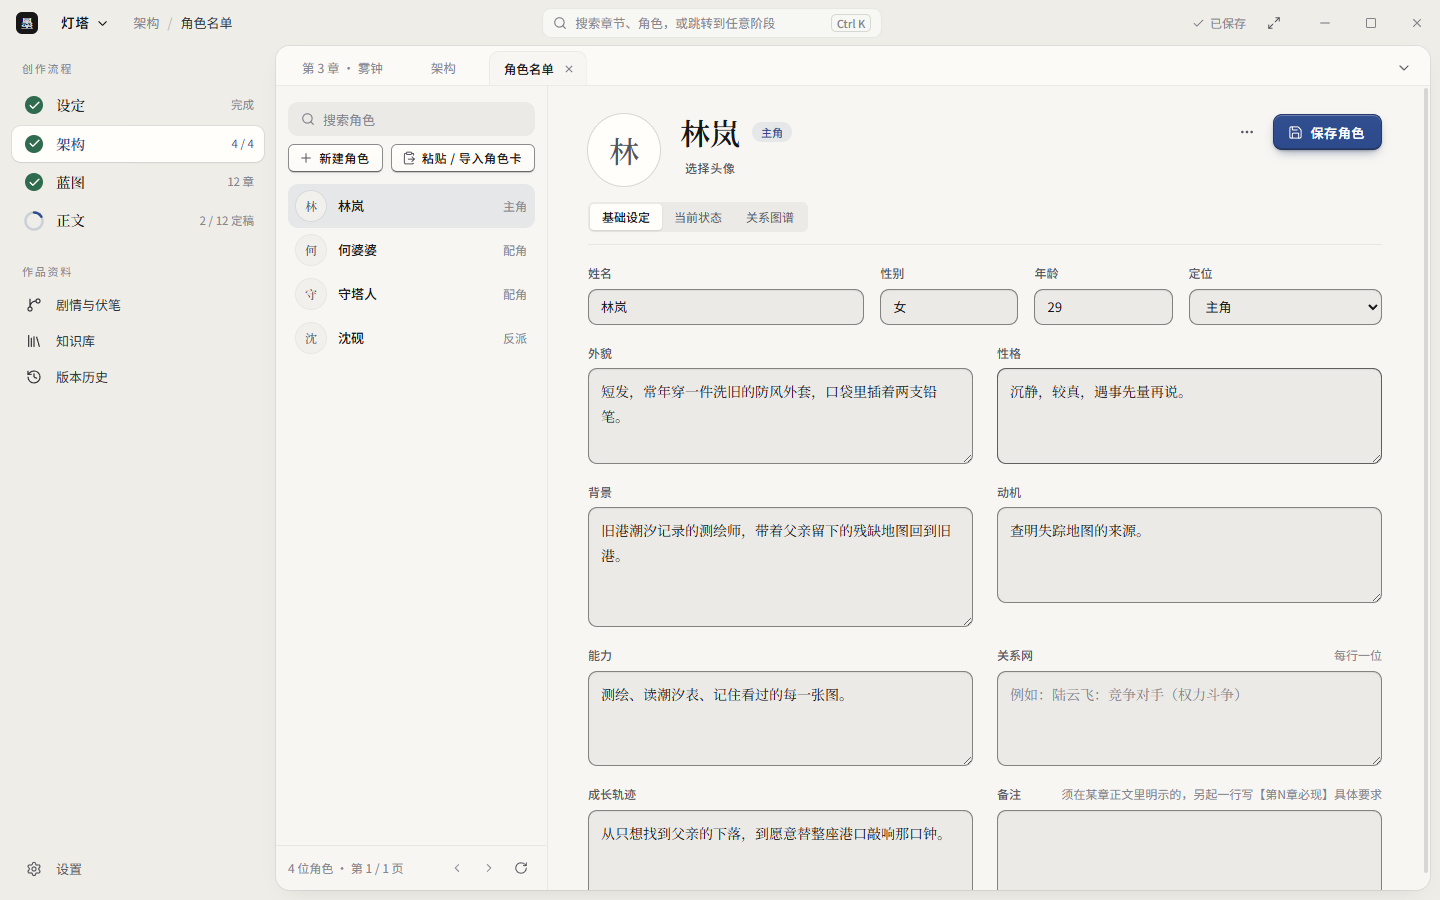Click 粘贴 / 导入角色卡 button
1440x900 pixels.
(x=463, y=158)
